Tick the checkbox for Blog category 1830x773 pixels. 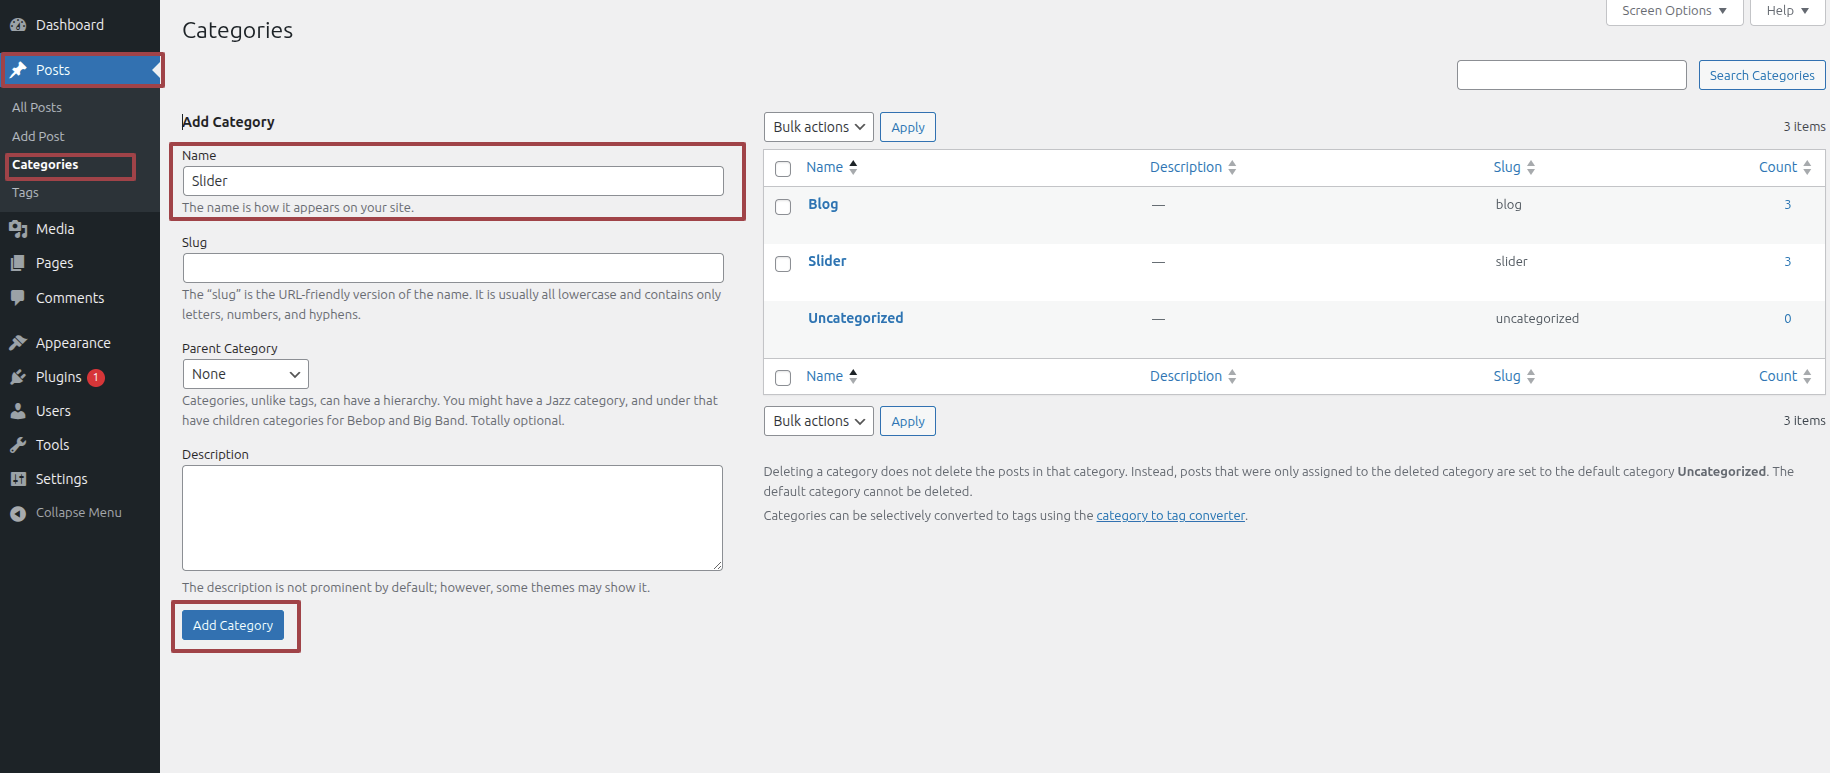pyautogui.click(x=783, y=206)
